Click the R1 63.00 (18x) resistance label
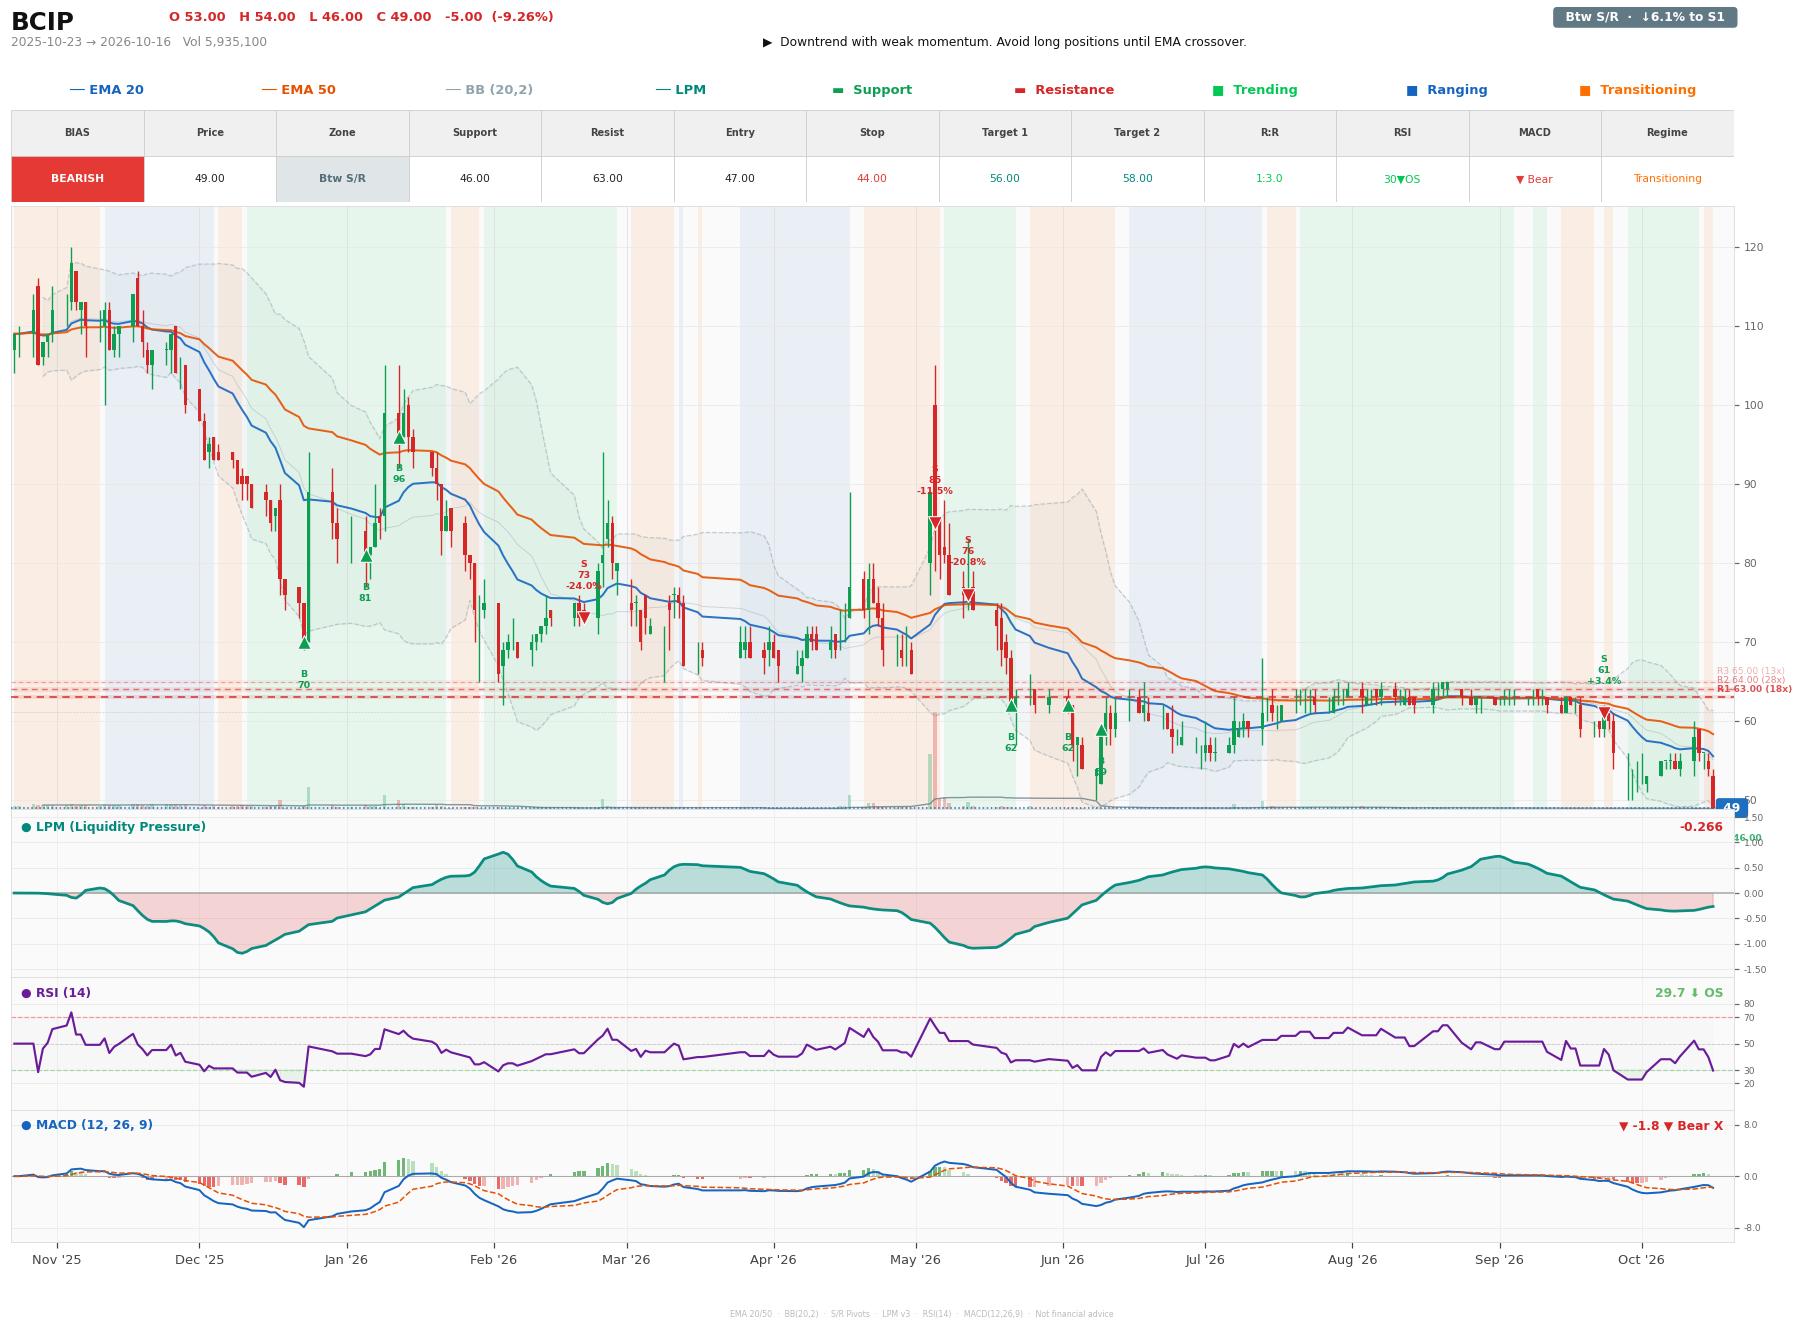The height and width of the screenshot is (1330, 1803). (1754, 689)
